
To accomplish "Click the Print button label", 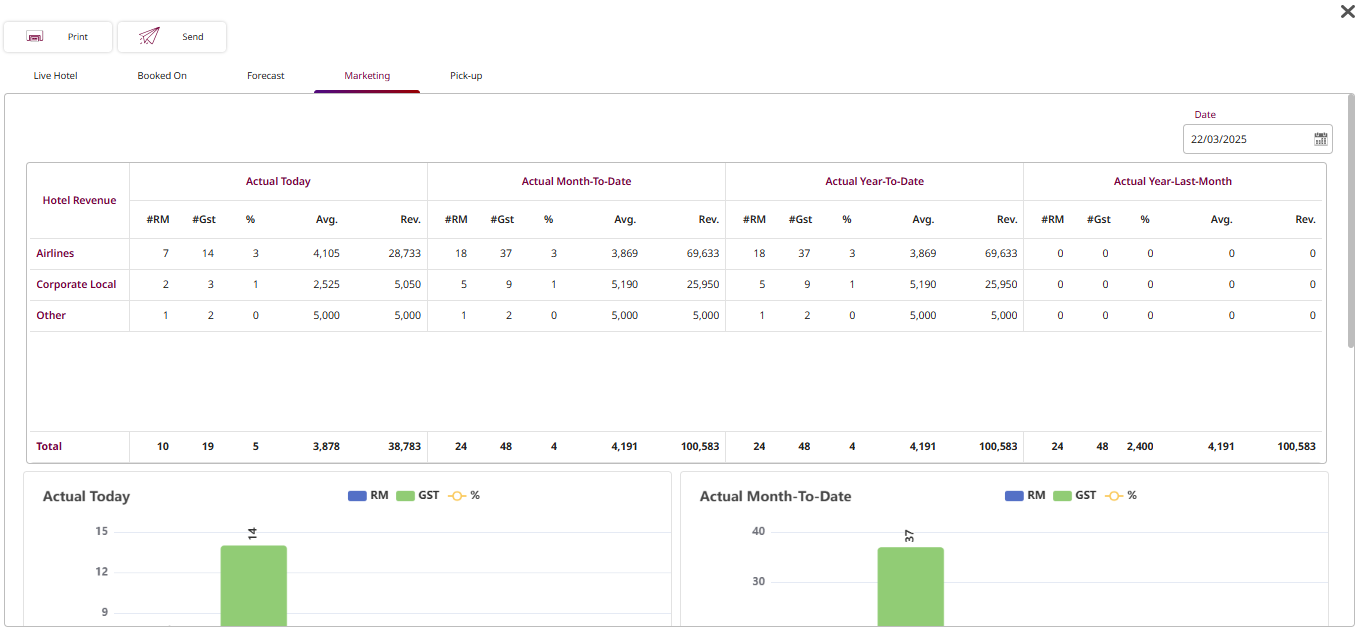I will (x=78, y=37).
